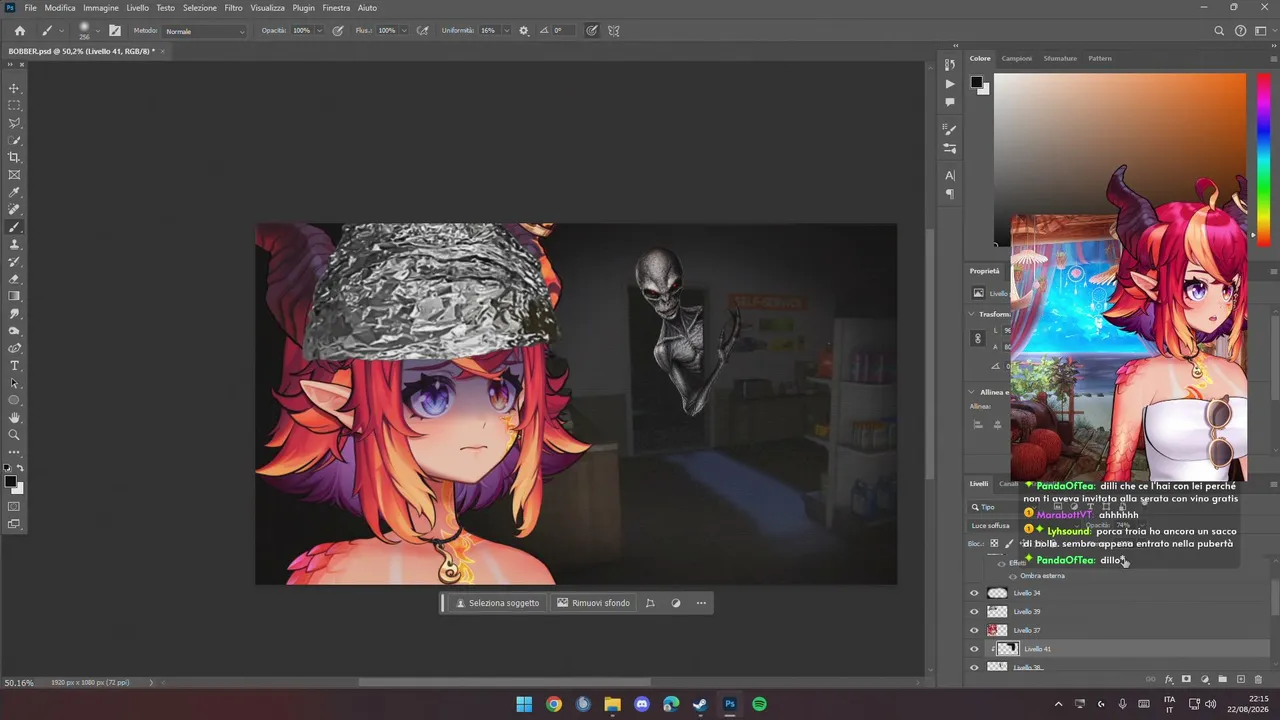Image resolution: width=1280 pixels, height=720 pixels.
Task: Select the Move tool
Action: point(14,89)
